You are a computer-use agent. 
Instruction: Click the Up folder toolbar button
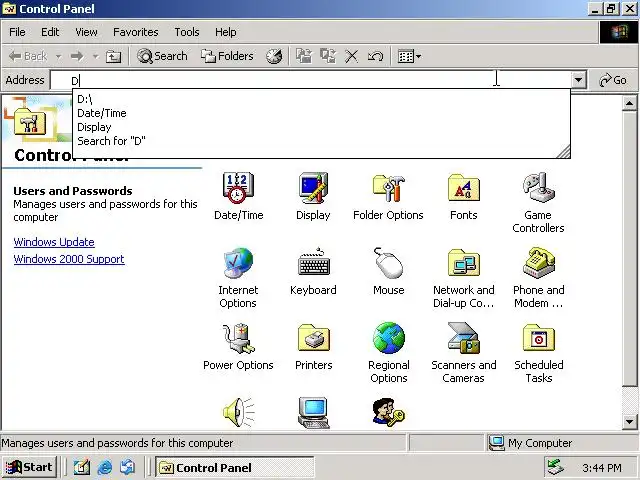click(113, 56)
